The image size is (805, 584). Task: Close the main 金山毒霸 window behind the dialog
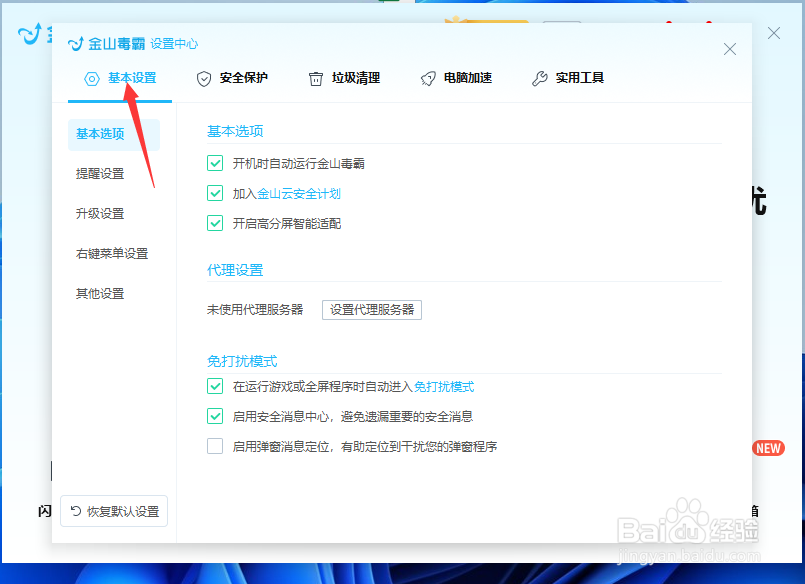(x=774, y=33)
